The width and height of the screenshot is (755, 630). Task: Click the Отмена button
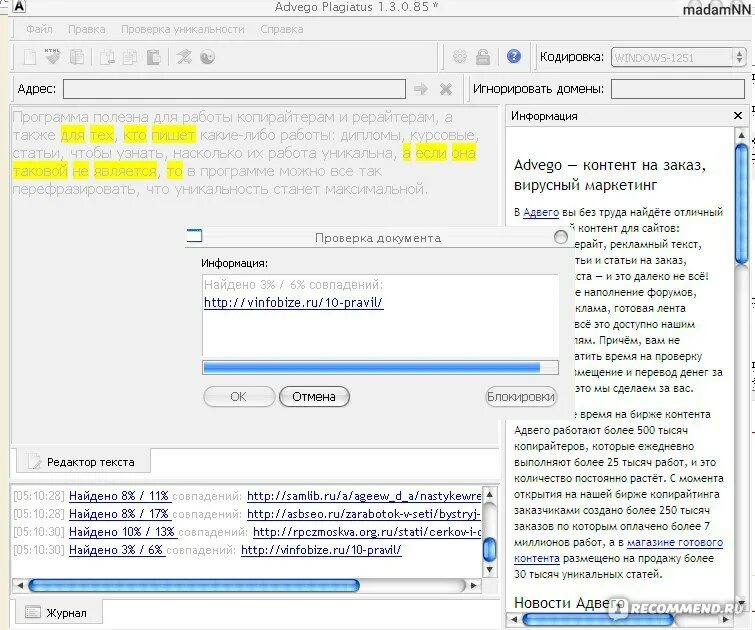click(x=314, y=396)
